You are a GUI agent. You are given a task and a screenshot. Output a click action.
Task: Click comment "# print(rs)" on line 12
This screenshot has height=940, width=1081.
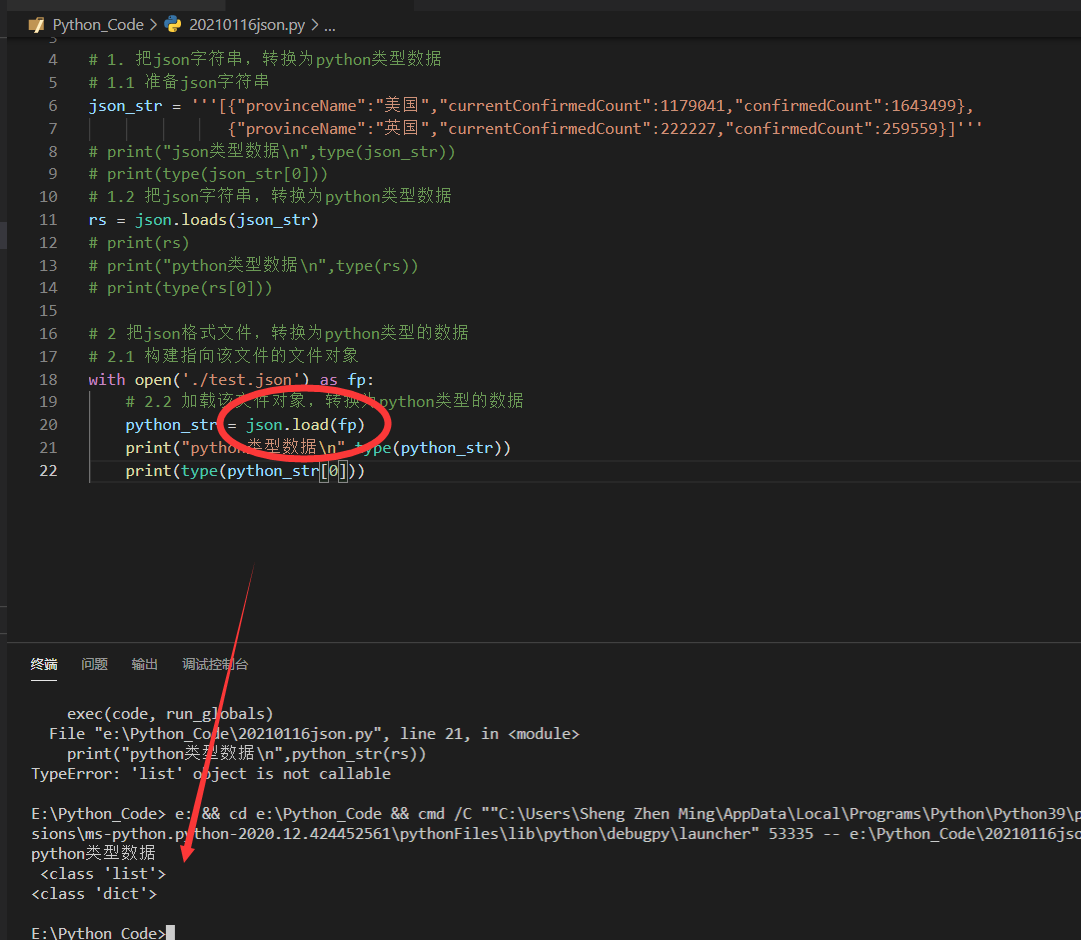point(139,243)
